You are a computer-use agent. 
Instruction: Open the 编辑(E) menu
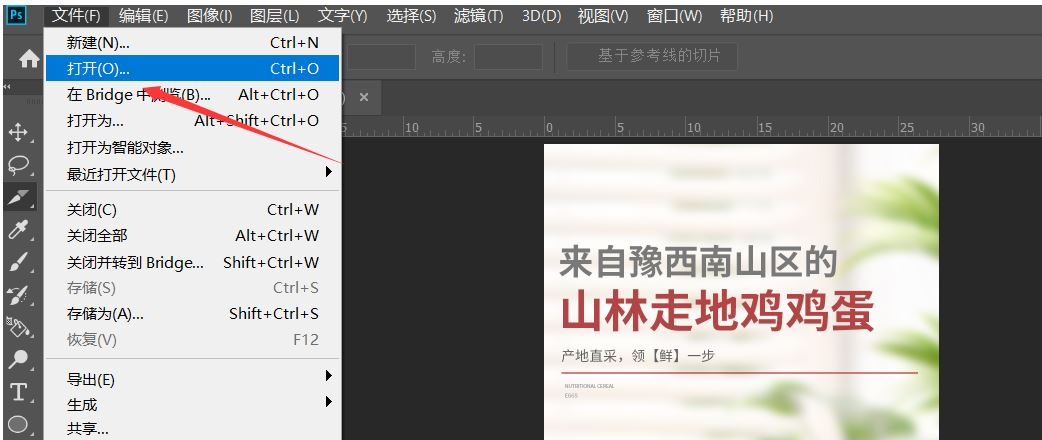[x=144, y=15]
